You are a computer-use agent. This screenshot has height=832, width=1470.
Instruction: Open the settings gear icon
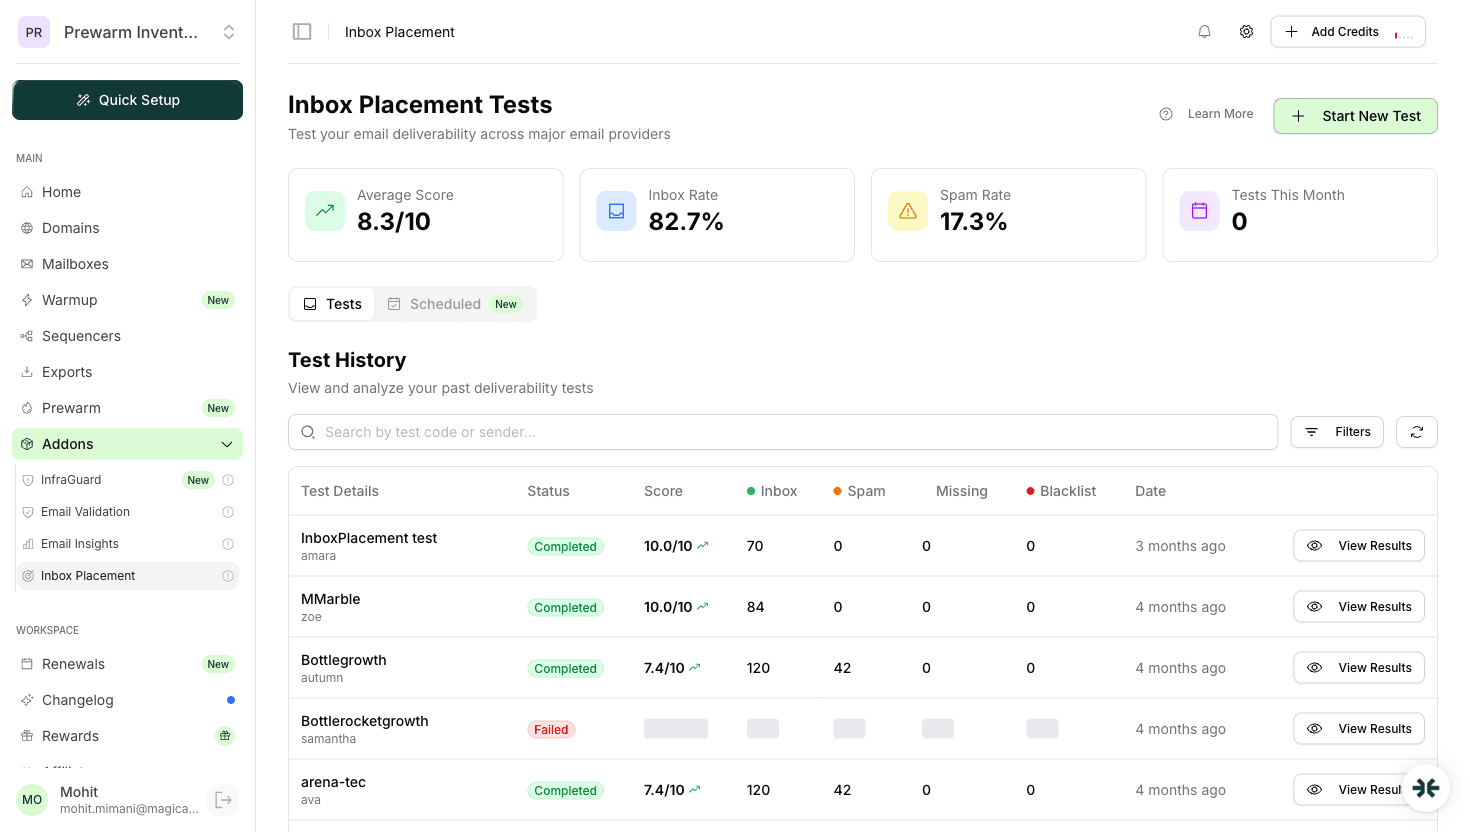1246,31
